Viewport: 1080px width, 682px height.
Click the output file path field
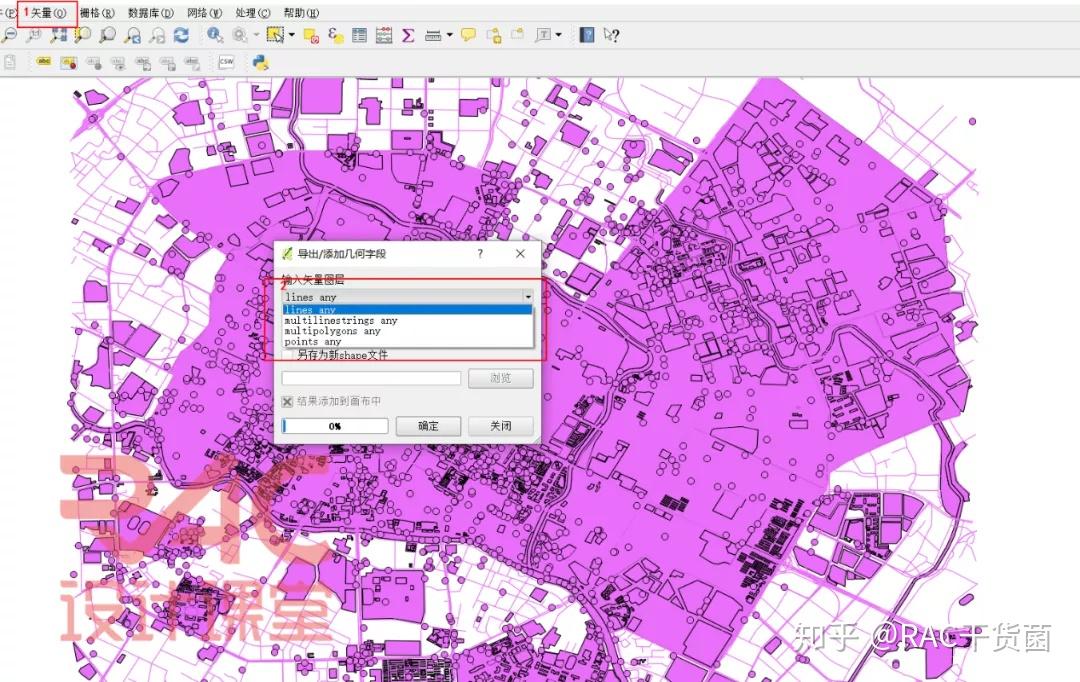tap(371, 378)
